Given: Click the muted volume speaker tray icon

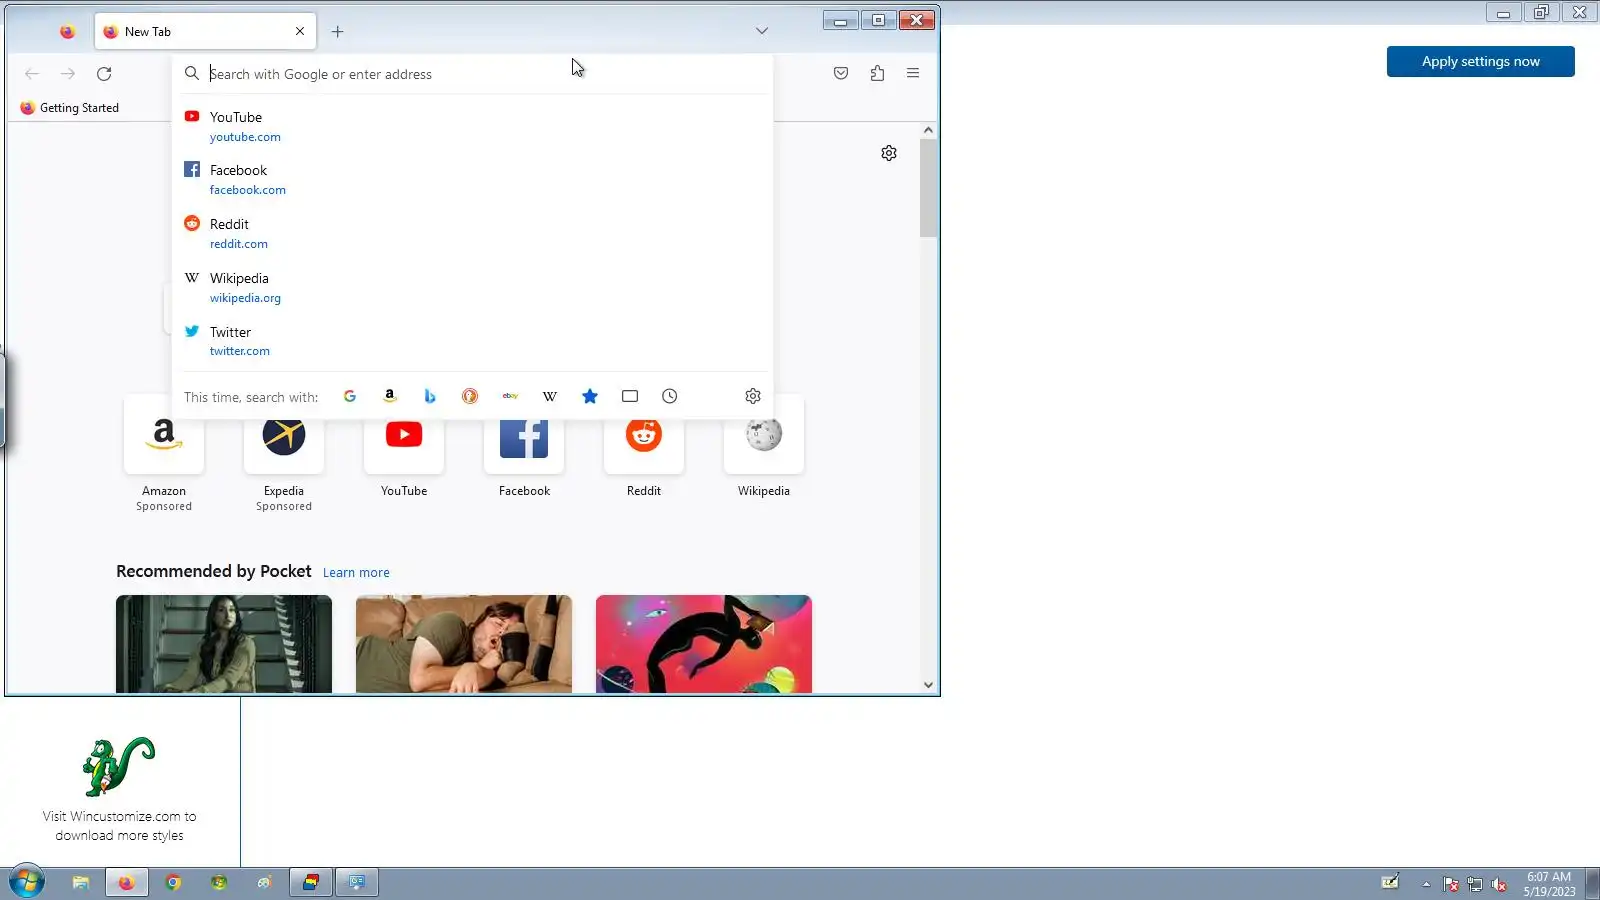Looking at the screenshot, I should coord(1499,884).
